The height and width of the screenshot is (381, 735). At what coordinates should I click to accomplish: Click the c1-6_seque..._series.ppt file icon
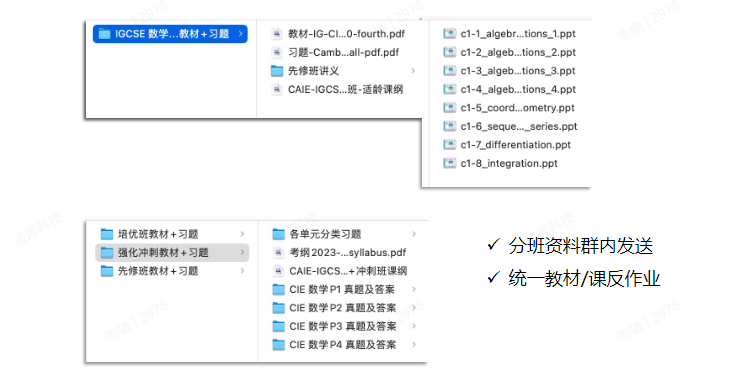[x=450, y=126]
